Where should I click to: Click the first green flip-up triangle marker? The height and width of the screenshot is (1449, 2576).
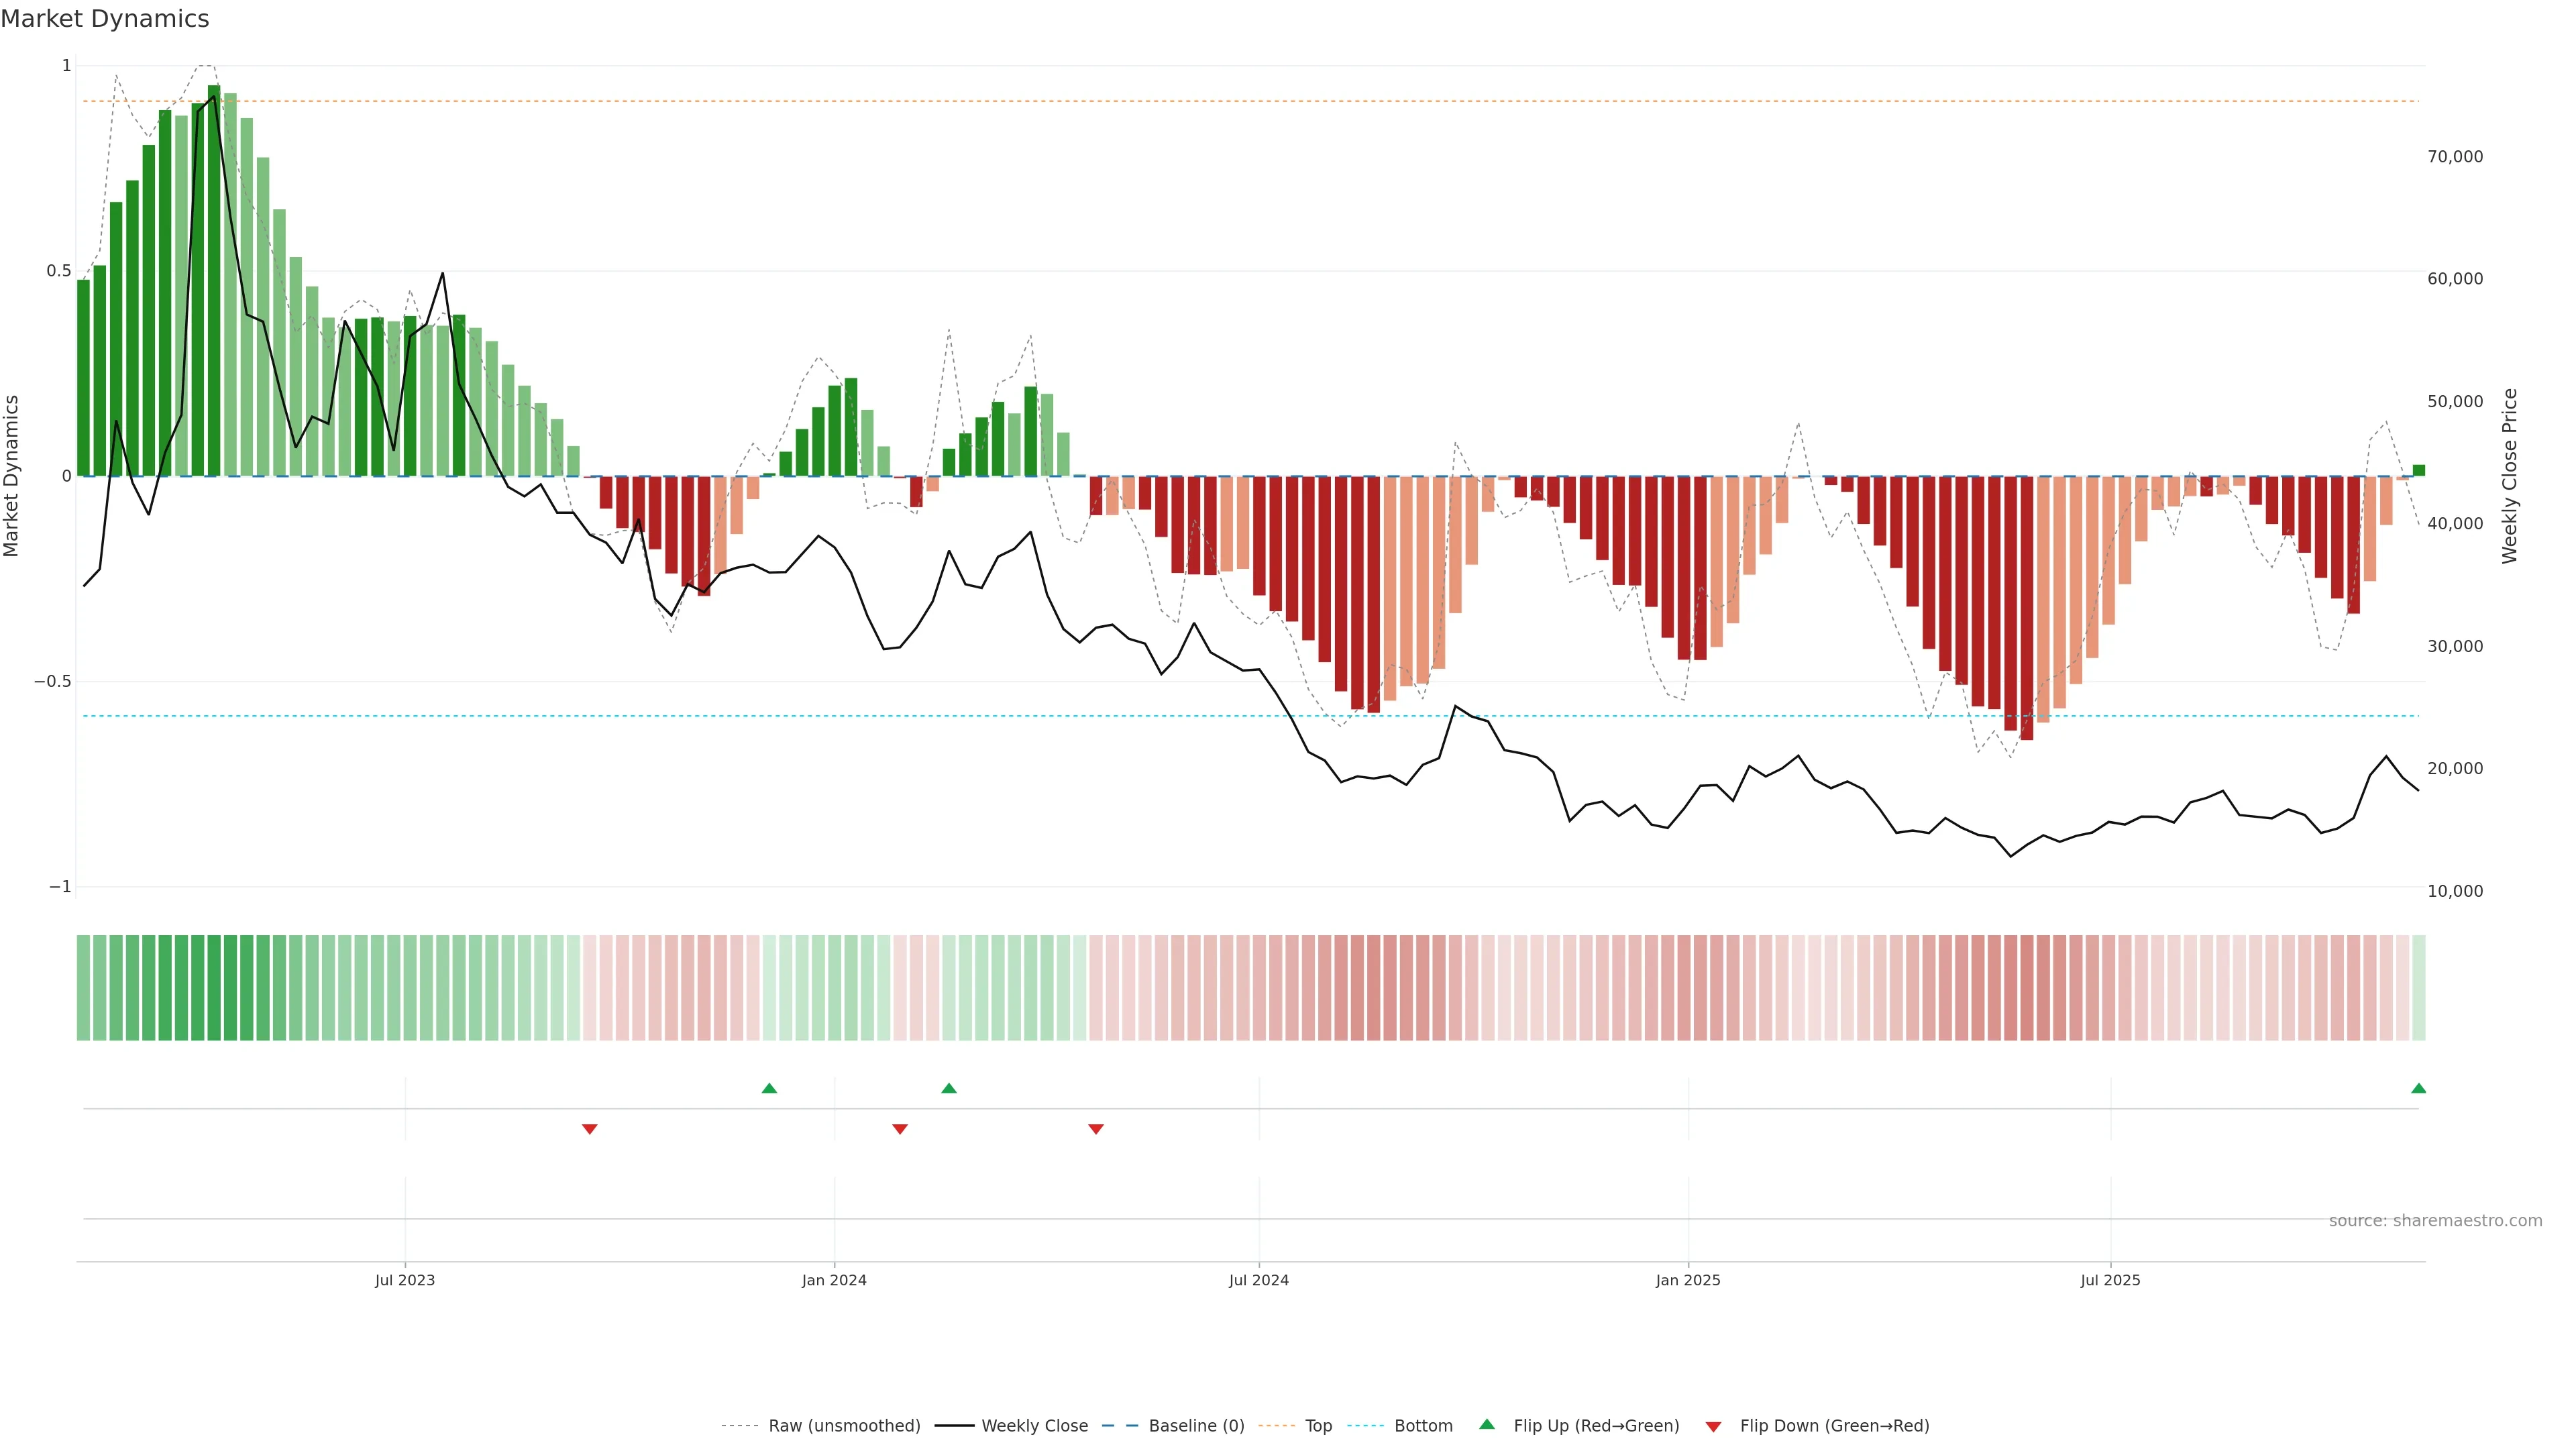769,1088
